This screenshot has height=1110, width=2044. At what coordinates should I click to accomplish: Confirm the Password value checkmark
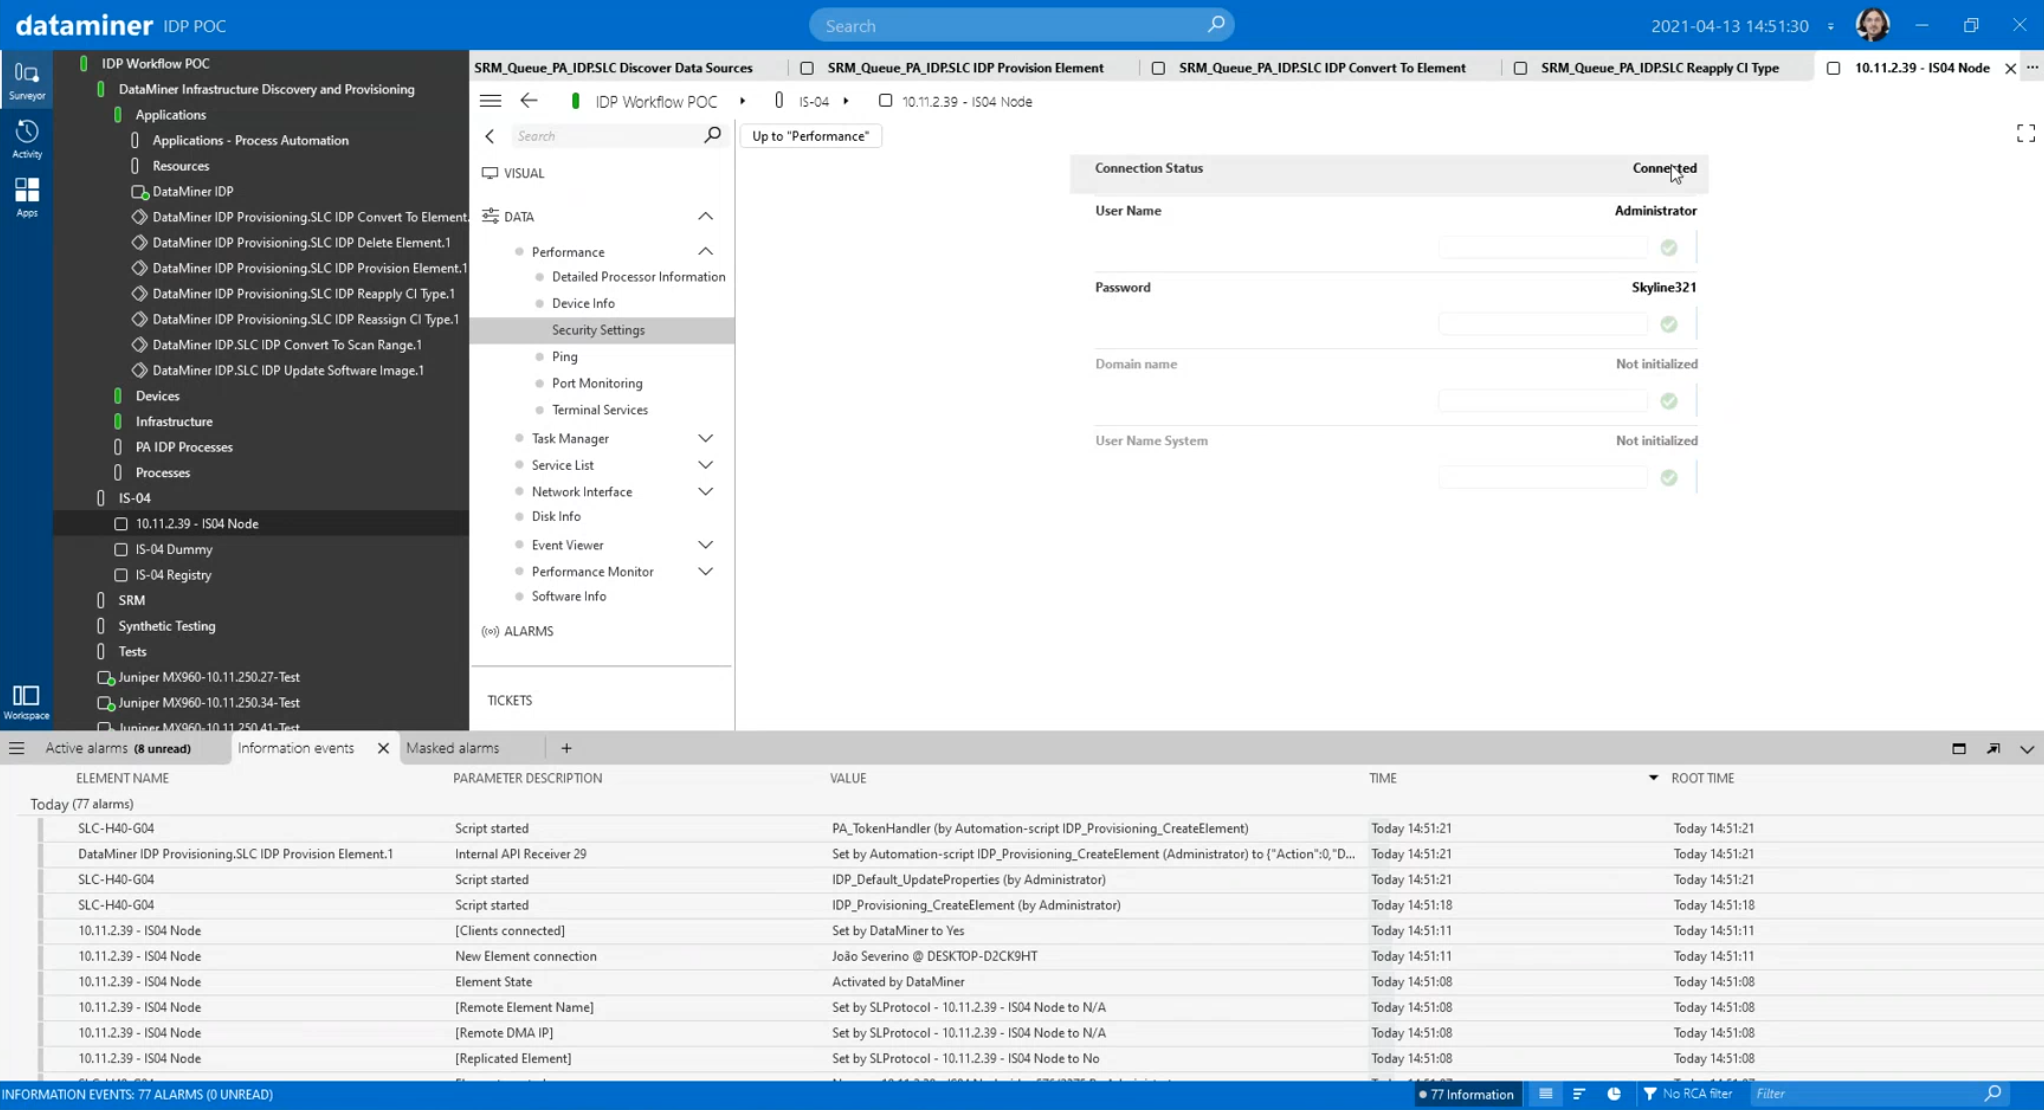pos(1669,325)
